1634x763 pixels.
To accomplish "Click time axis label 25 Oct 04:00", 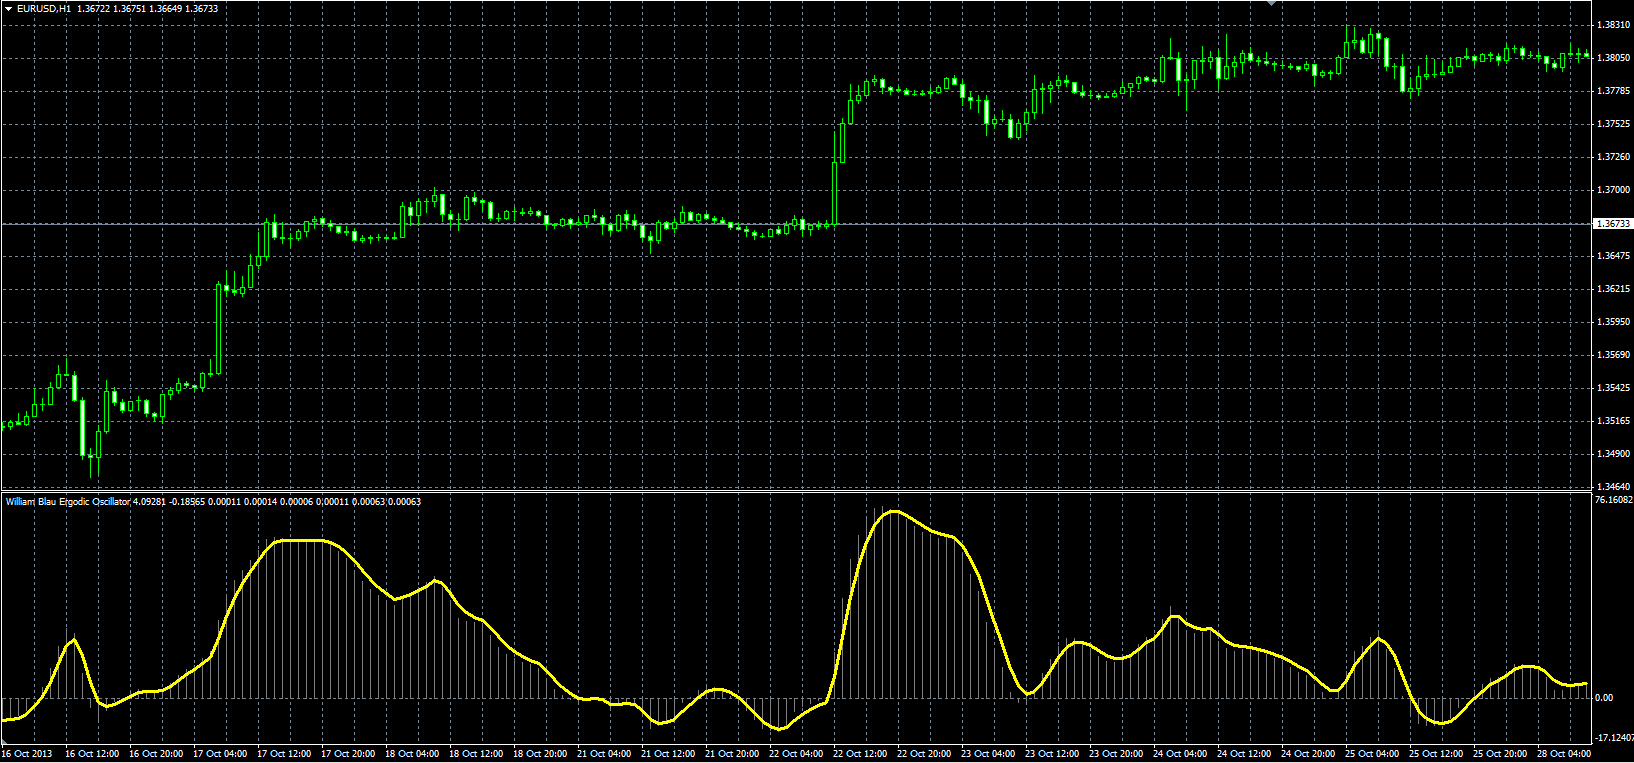I will (1372, 754).
